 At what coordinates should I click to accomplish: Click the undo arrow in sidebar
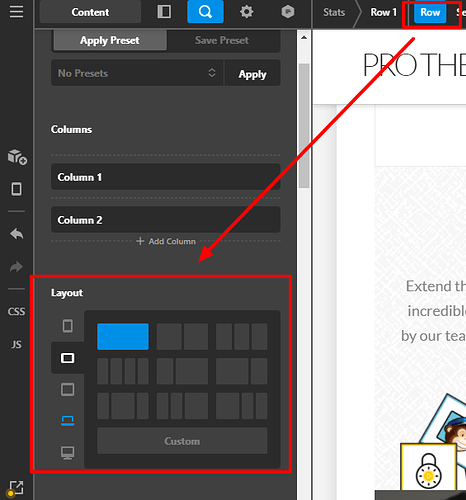click(17, 234)
